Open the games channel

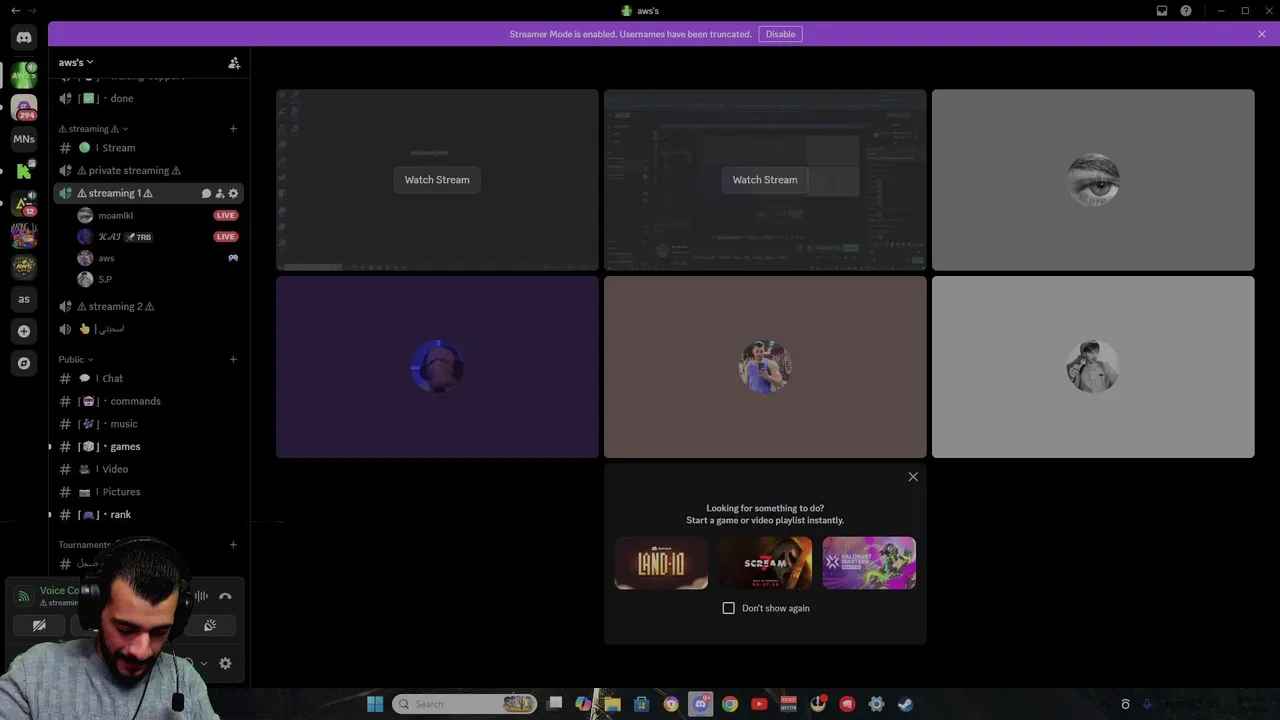(x=147, y=447)
